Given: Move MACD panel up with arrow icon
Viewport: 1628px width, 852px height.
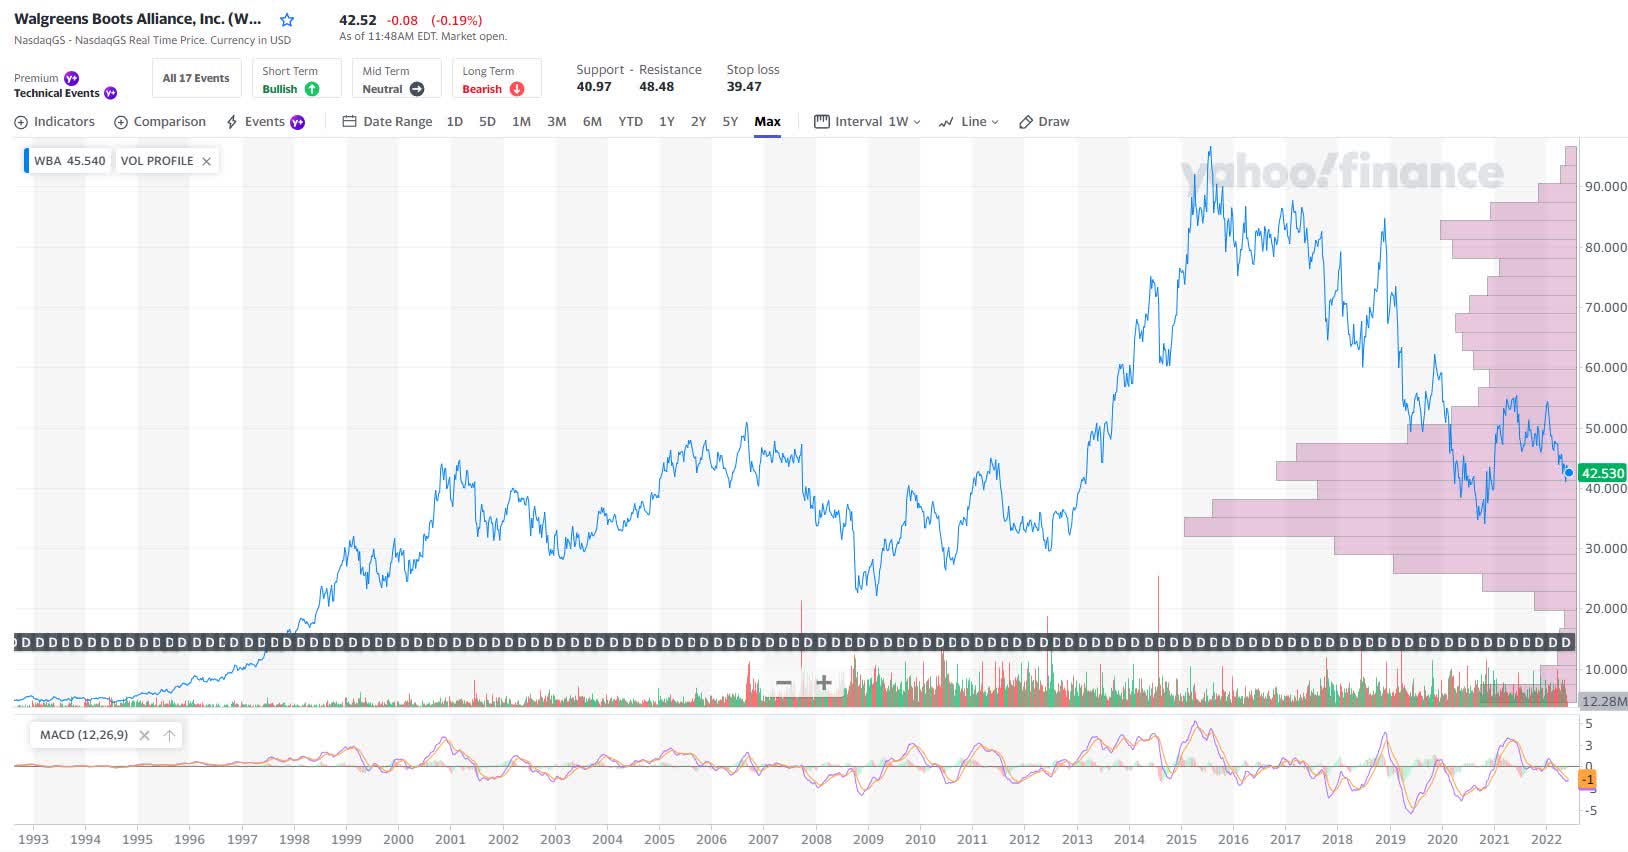Looking at the screenshot, I should [x=169, y=735].
